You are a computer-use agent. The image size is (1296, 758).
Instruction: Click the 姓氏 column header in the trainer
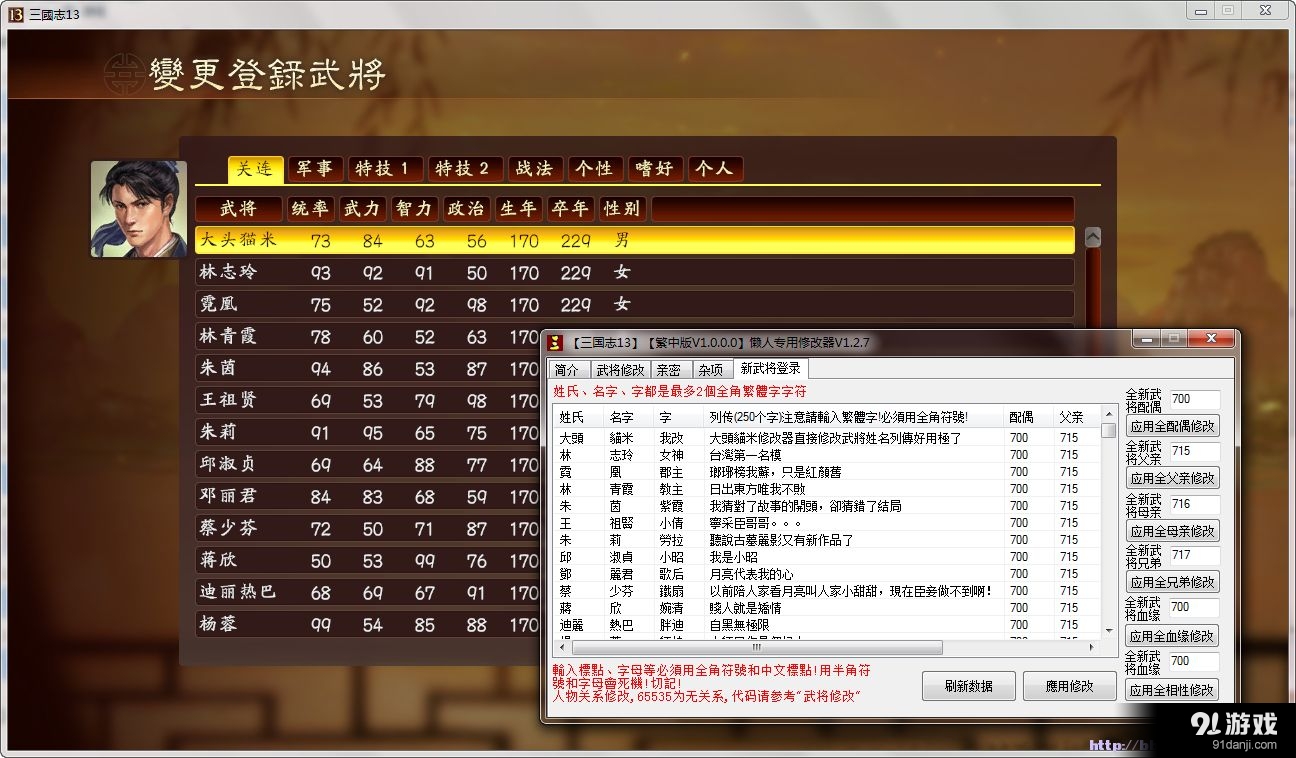click(x=579, y=417)
